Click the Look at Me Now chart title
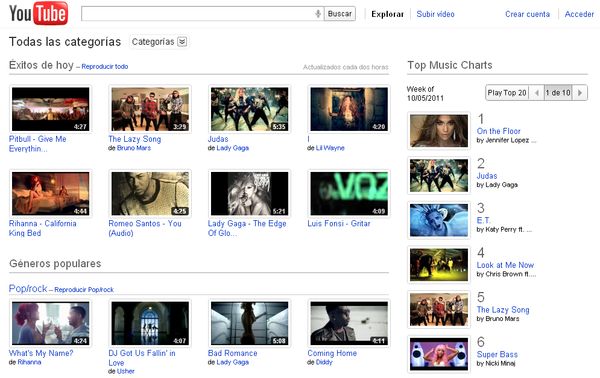This screenshot has width=600, height=378. pyautogui.click(x=505, y=265)
